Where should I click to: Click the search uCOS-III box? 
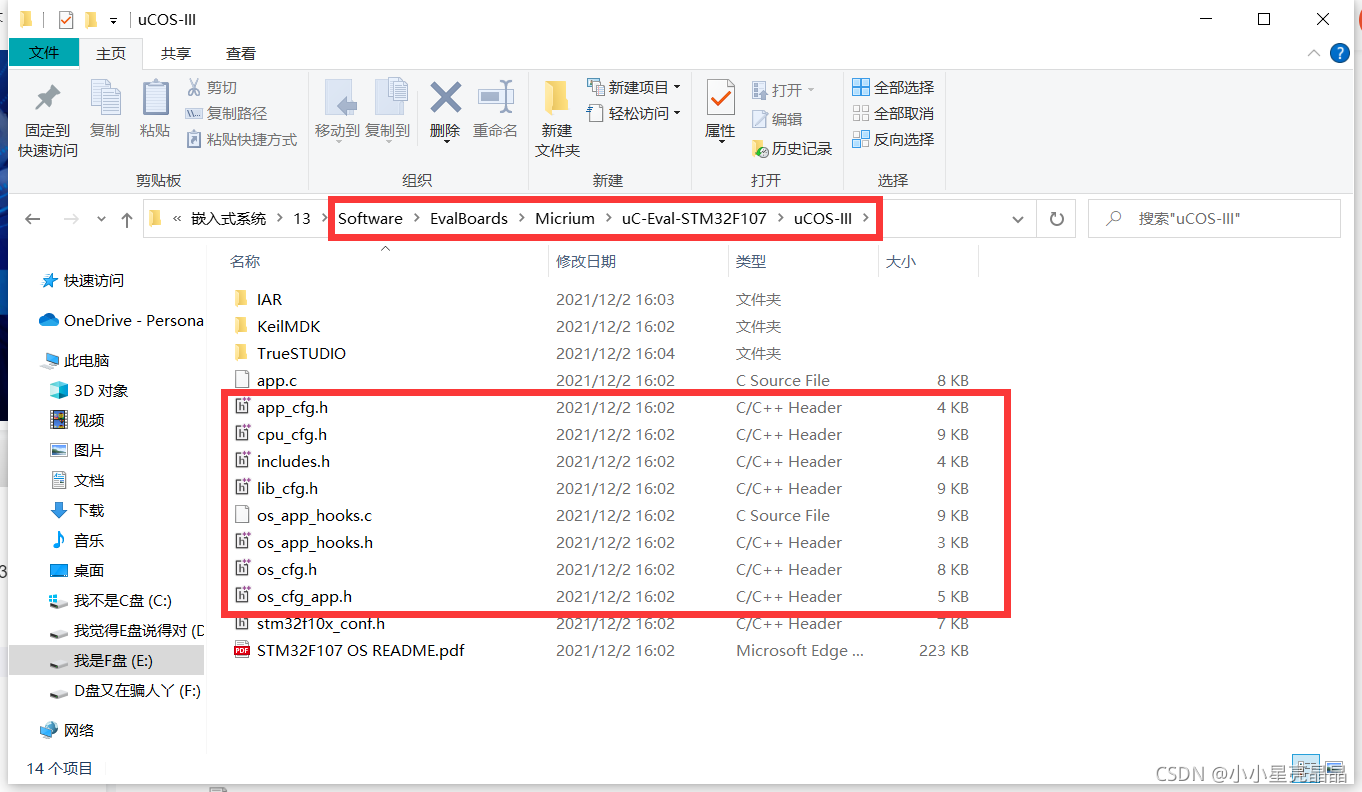coord(1214,219)
